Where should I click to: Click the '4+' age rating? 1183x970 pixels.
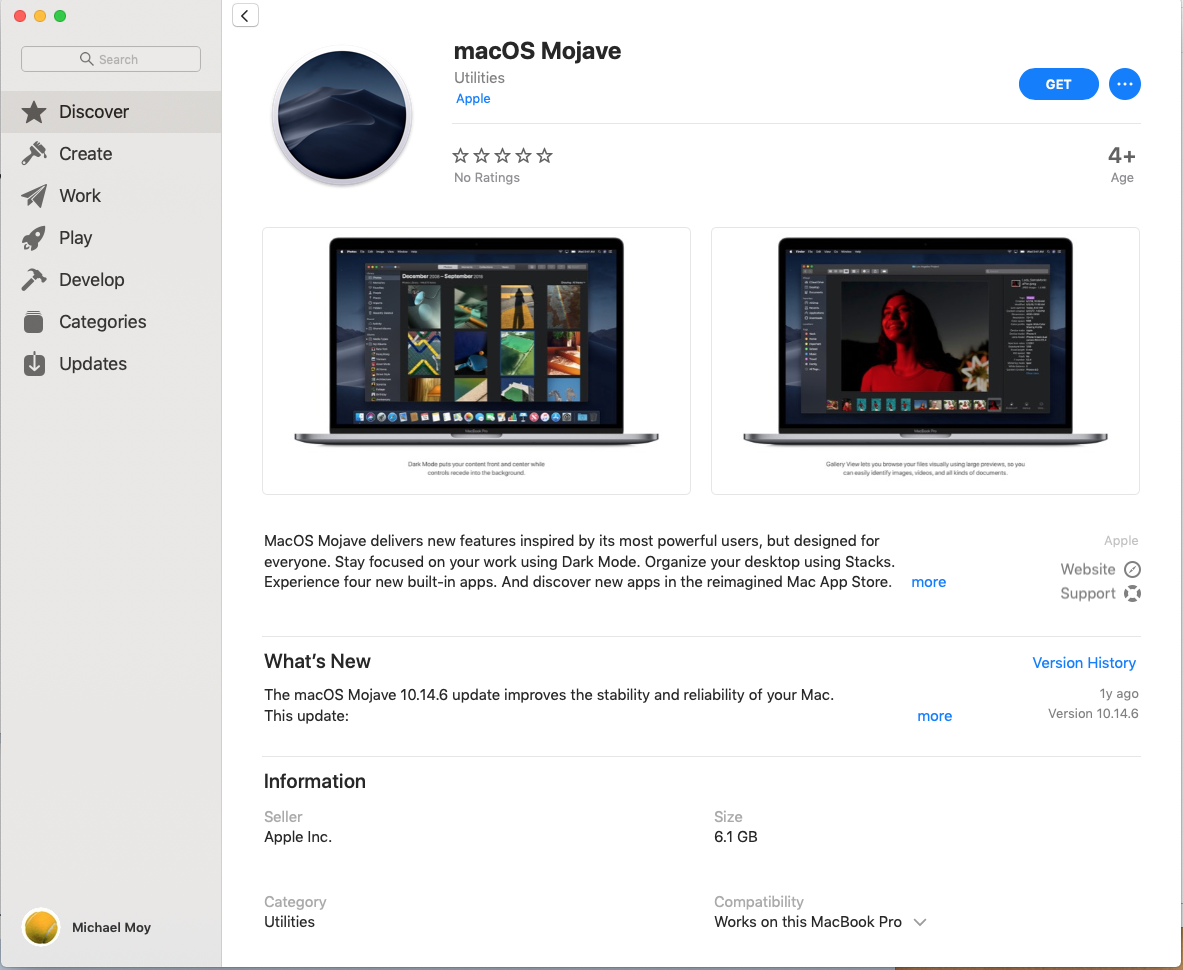pos(1121,156)
